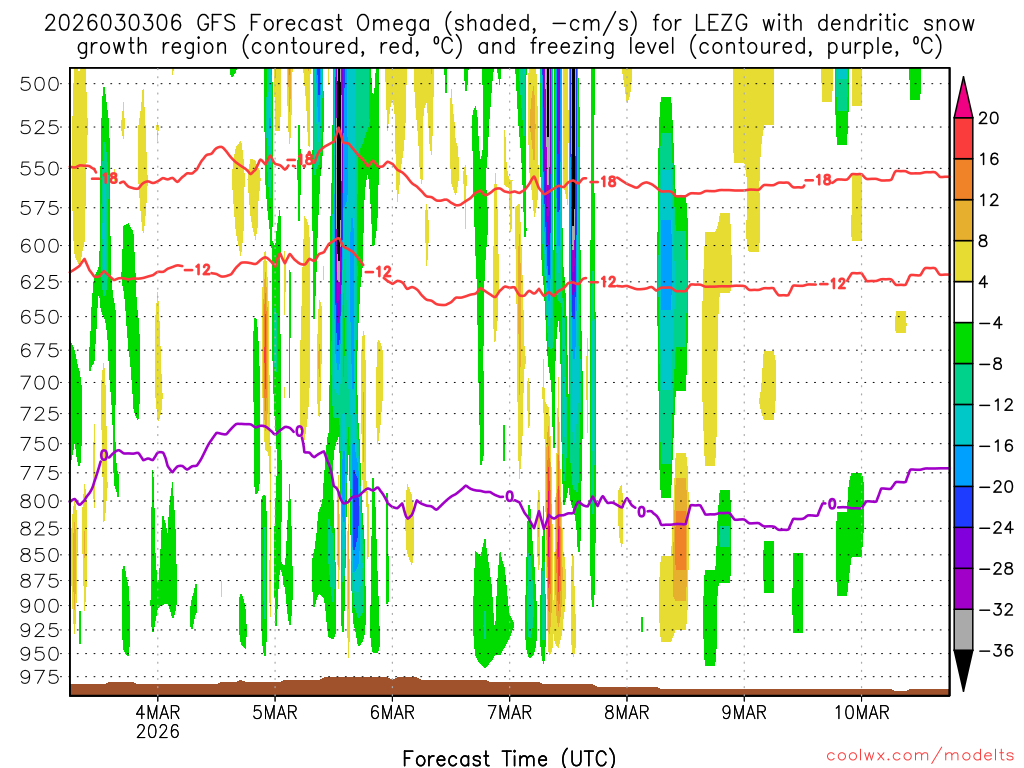Click the yellow swatch between 4 and 8
Image resolution: width=1024 pixels, height=768 pixels.
point(963,261)
